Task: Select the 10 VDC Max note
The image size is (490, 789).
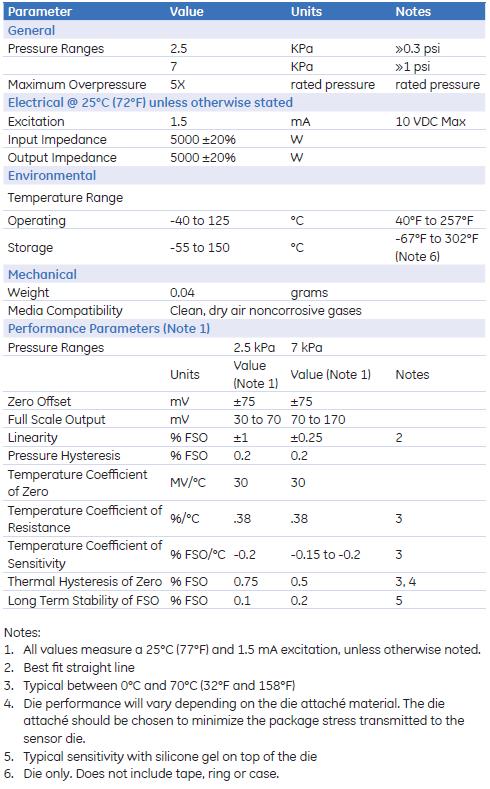Action: (431, 121)
